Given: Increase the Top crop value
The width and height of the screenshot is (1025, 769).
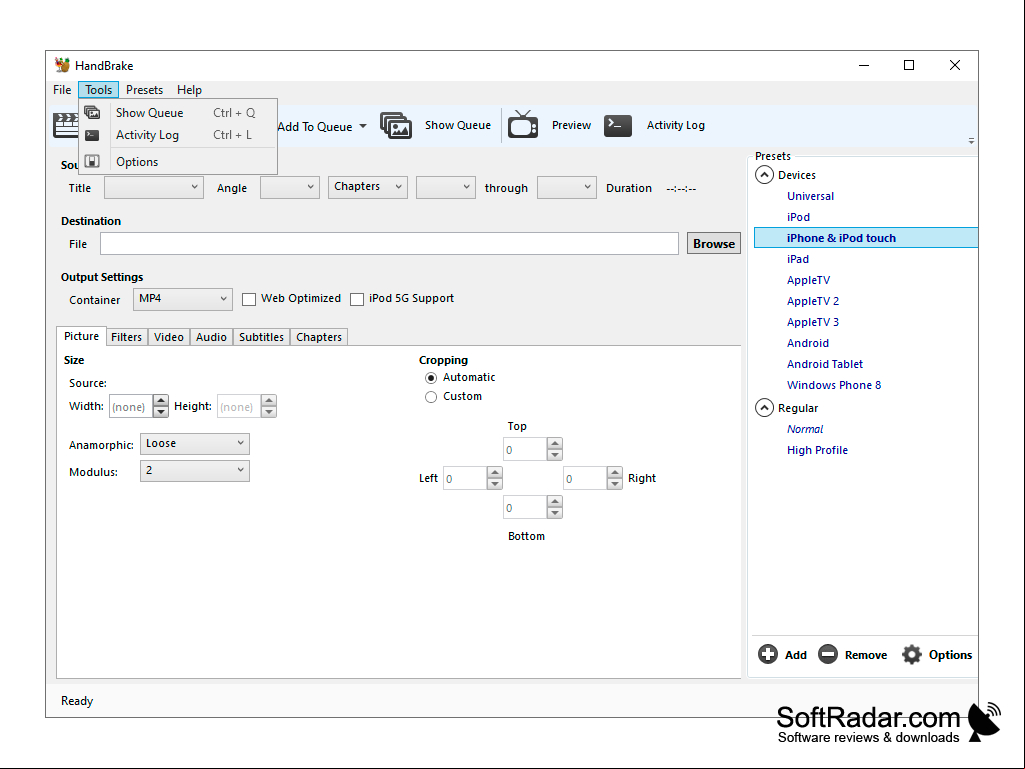Looking at the screenshot, I should point(554,443).
